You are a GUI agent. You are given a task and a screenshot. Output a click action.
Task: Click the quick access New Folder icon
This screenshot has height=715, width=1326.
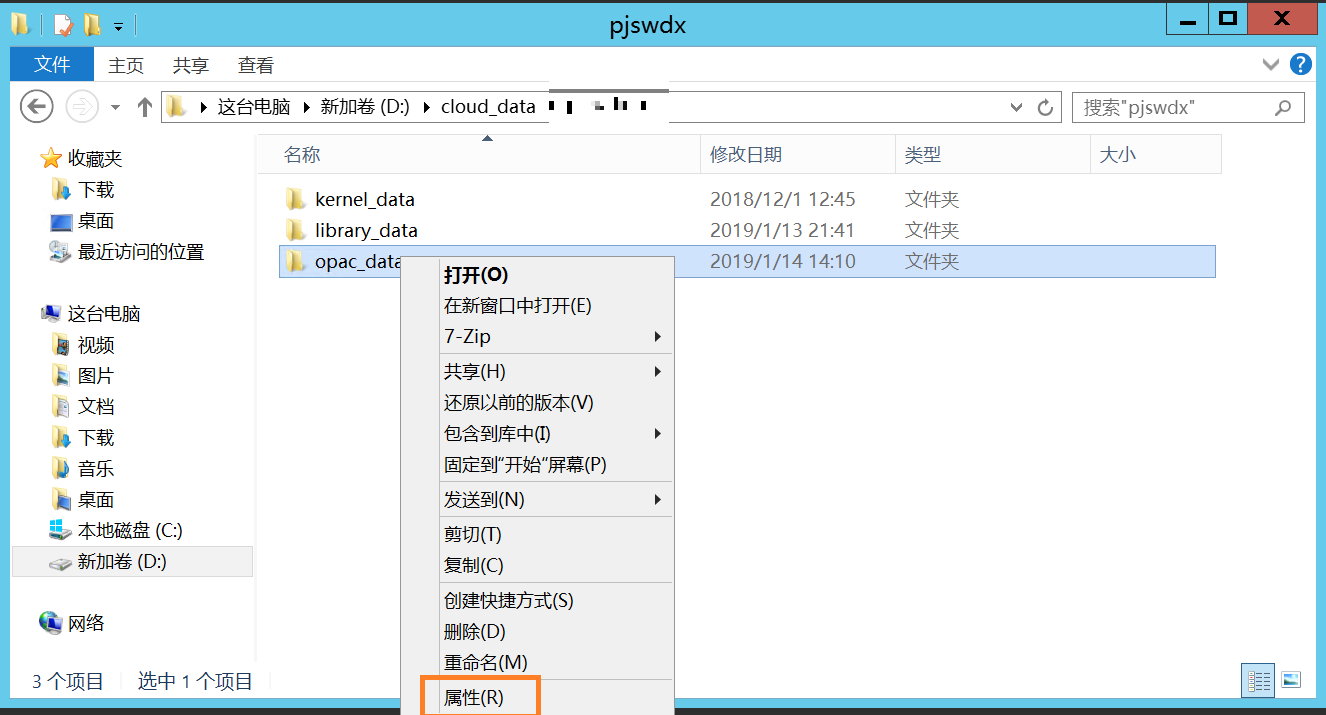point(92,24)
